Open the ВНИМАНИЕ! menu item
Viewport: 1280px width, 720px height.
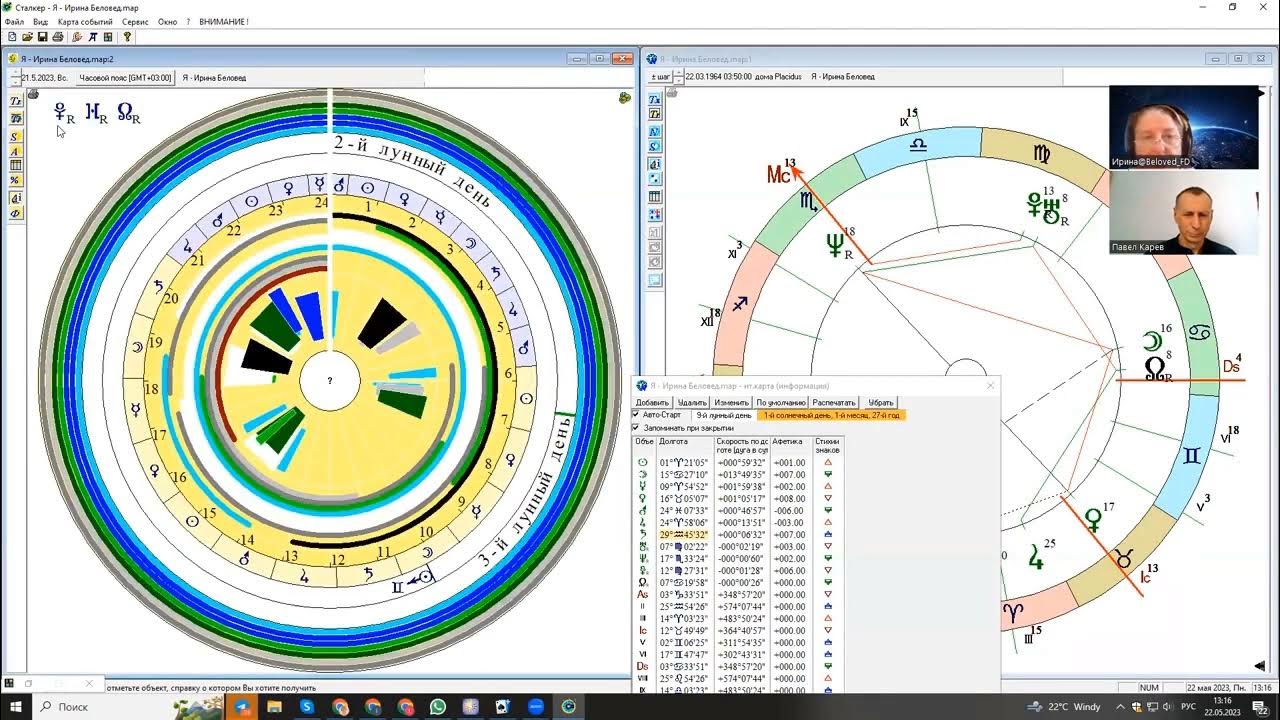click(x=224, y=21)
